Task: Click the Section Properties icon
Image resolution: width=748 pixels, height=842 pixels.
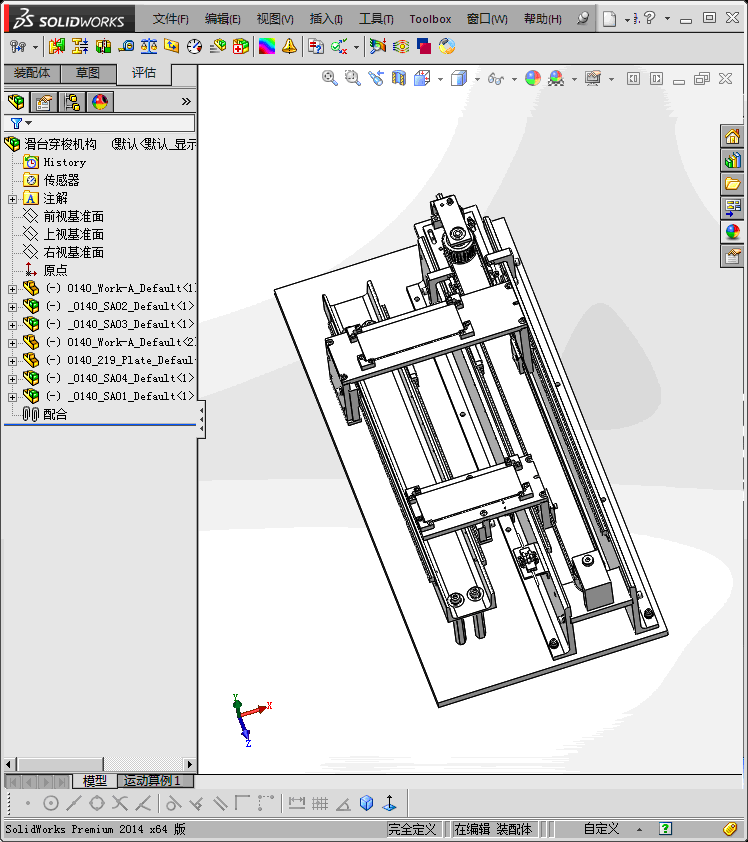Action: tap(171, 47)
